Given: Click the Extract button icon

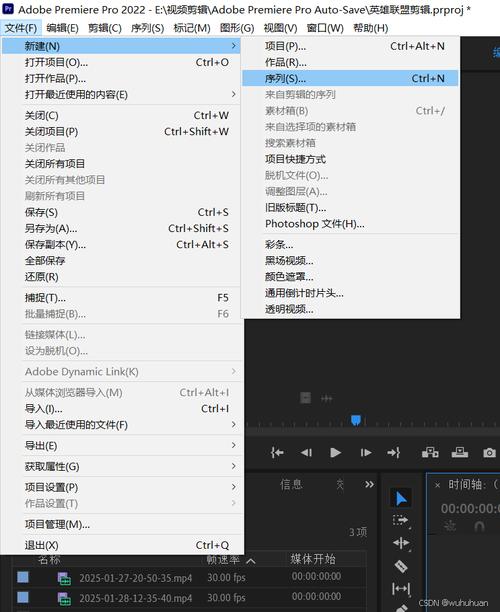Looking at the screenshot, I should pos(460,453).
